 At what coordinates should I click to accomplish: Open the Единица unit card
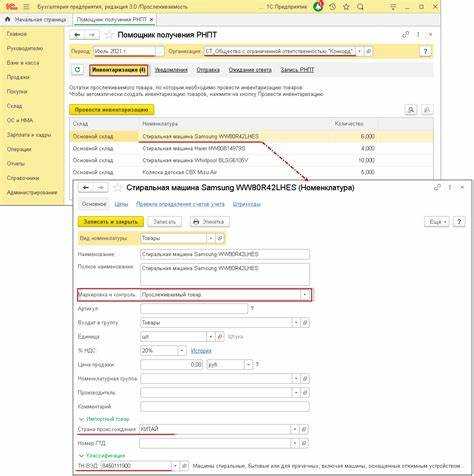pyautogui.click(x=219, y=337)
